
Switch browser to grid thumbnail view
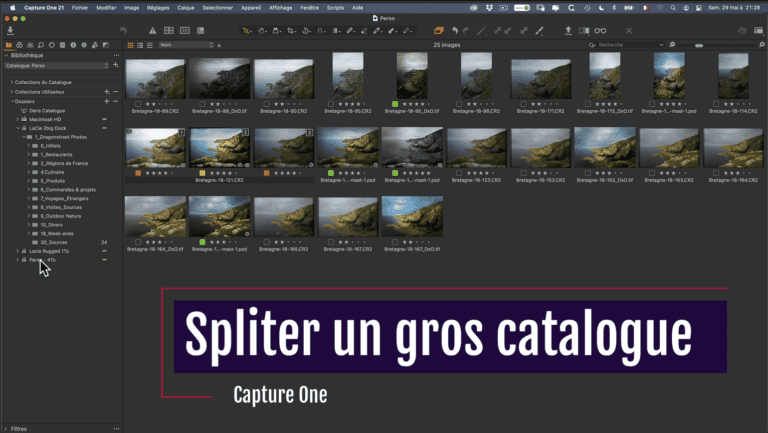click(130, 45)
